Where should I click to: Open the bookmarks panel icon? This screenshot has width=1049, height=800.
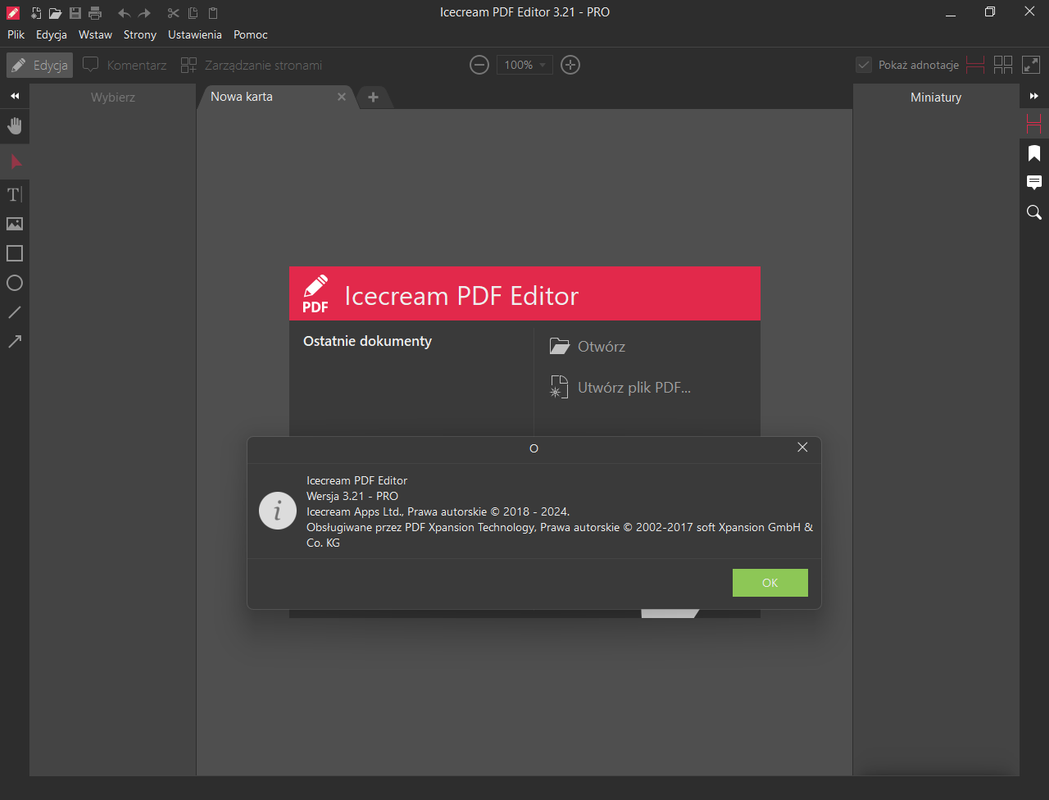1034,153
